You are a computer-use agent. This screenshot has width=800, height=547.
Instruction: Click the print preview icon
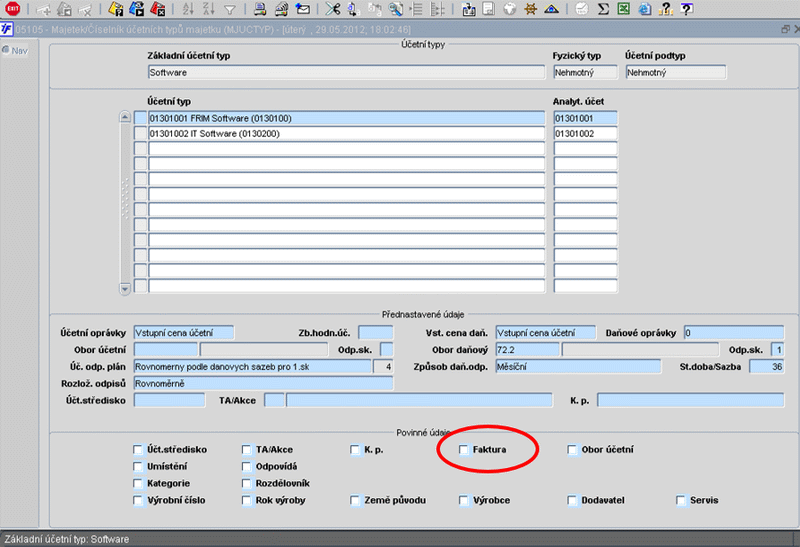click(x=281, y=9)
